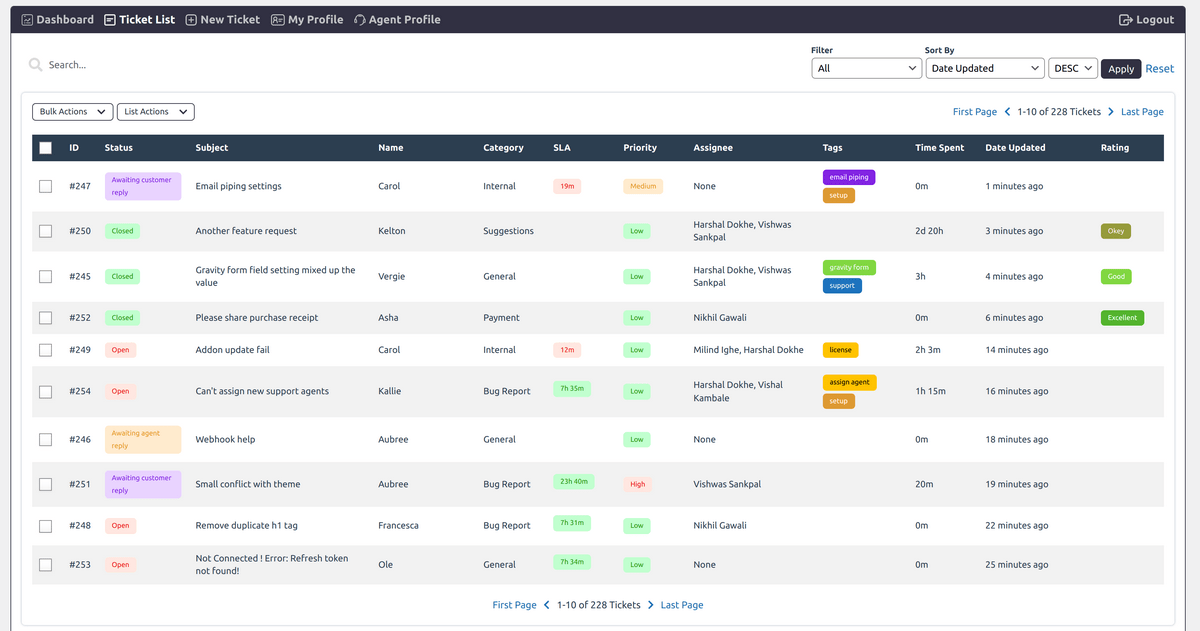Check the box for ticket #247
This screenshot has height=631, width=1200.
coord(45,186)
